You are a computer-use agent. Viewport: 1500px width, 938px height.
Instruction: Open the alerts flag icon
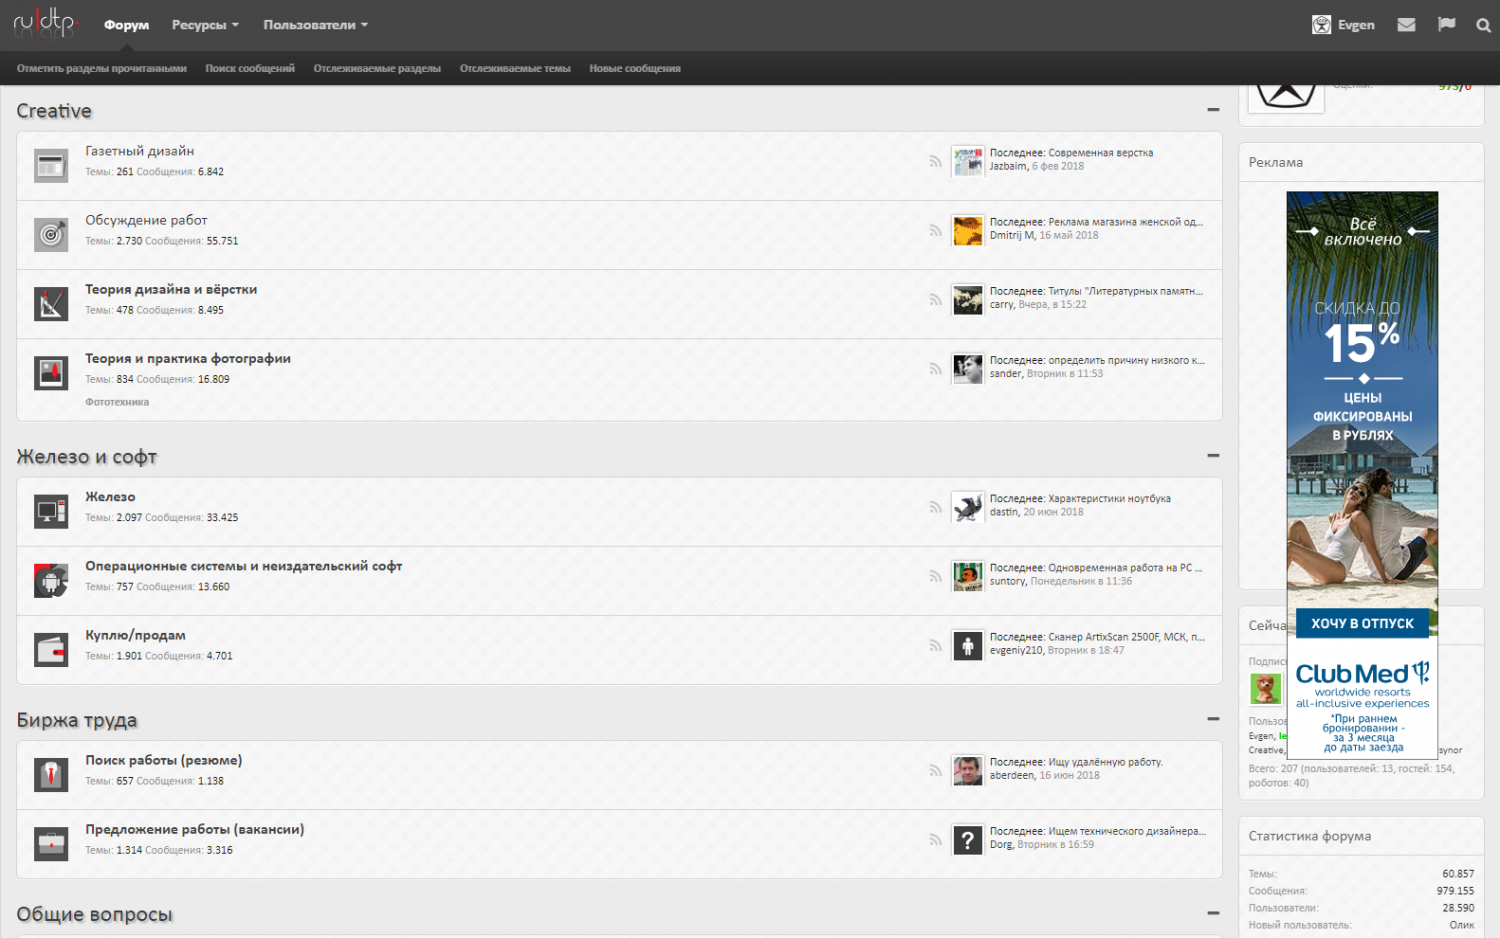pos(1446,25)
